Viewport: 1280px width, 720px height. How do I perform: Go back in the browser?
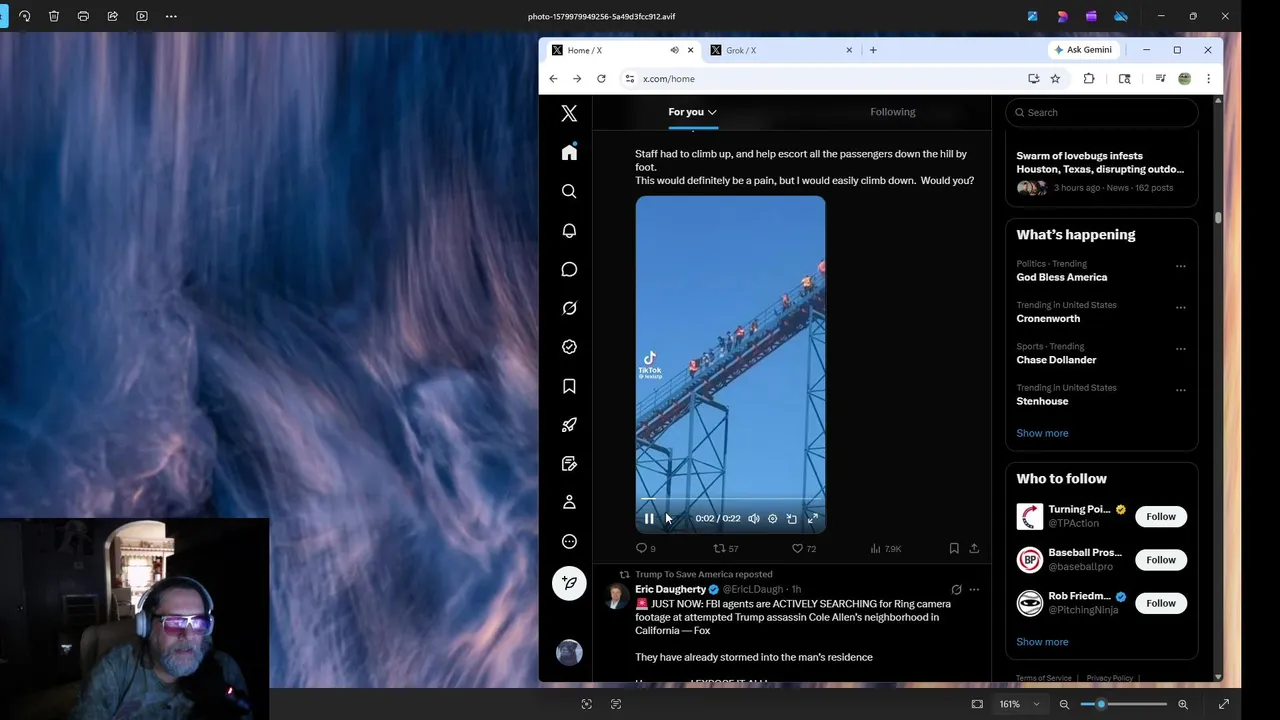(553, 79)
